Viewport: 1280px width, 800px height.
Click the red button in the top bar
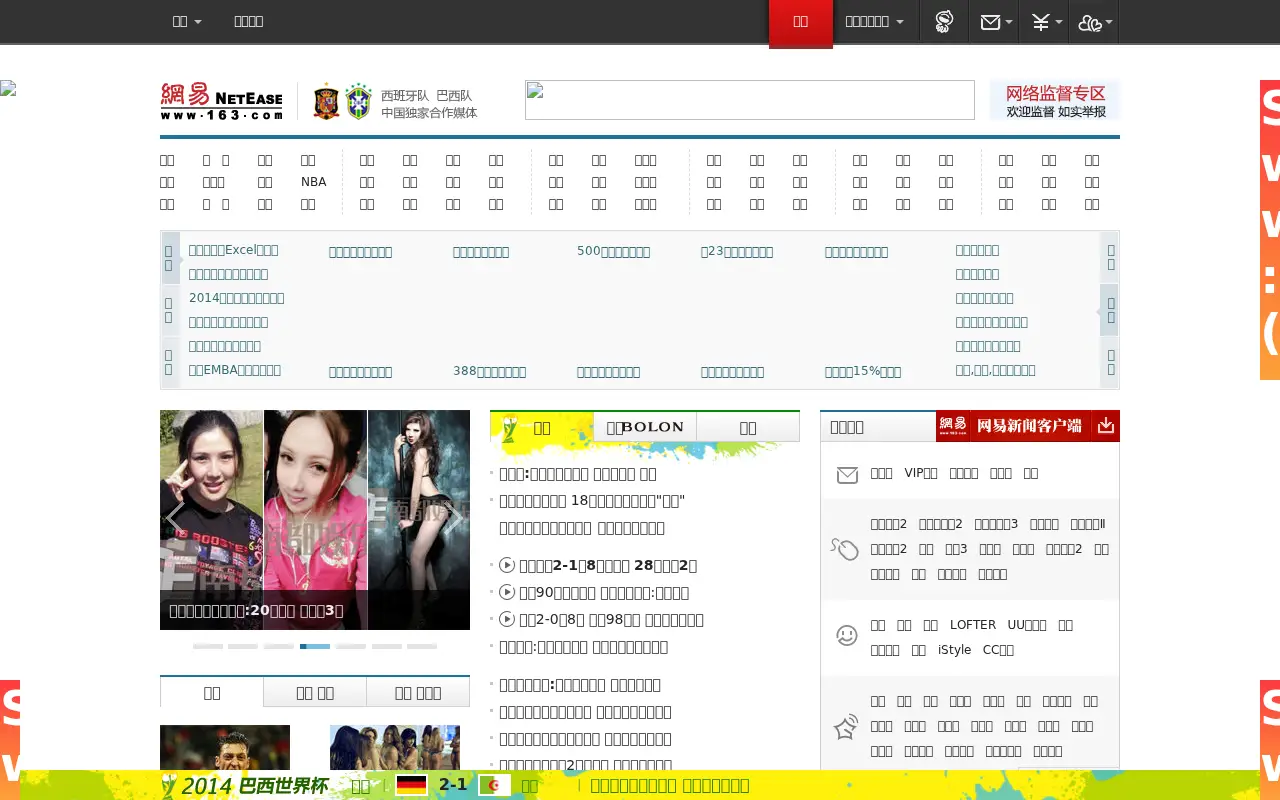pyautogui.click(x=800, y=22)
